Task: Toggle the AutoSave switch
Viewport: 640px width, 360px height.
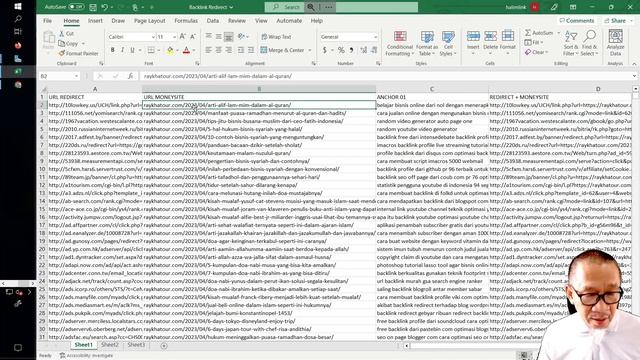Action: (x=76, y=7)
